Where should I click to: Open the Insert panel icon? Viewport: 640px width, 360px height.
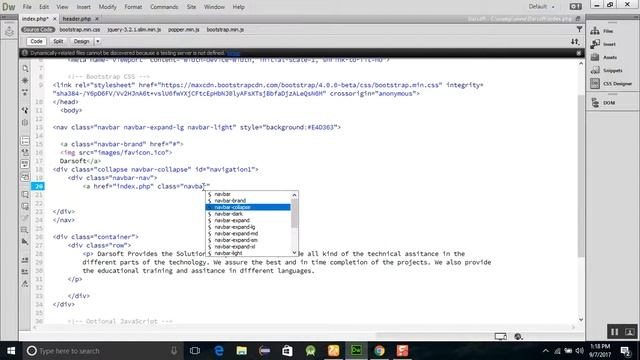pyautogui.click(x=595, y=44)
